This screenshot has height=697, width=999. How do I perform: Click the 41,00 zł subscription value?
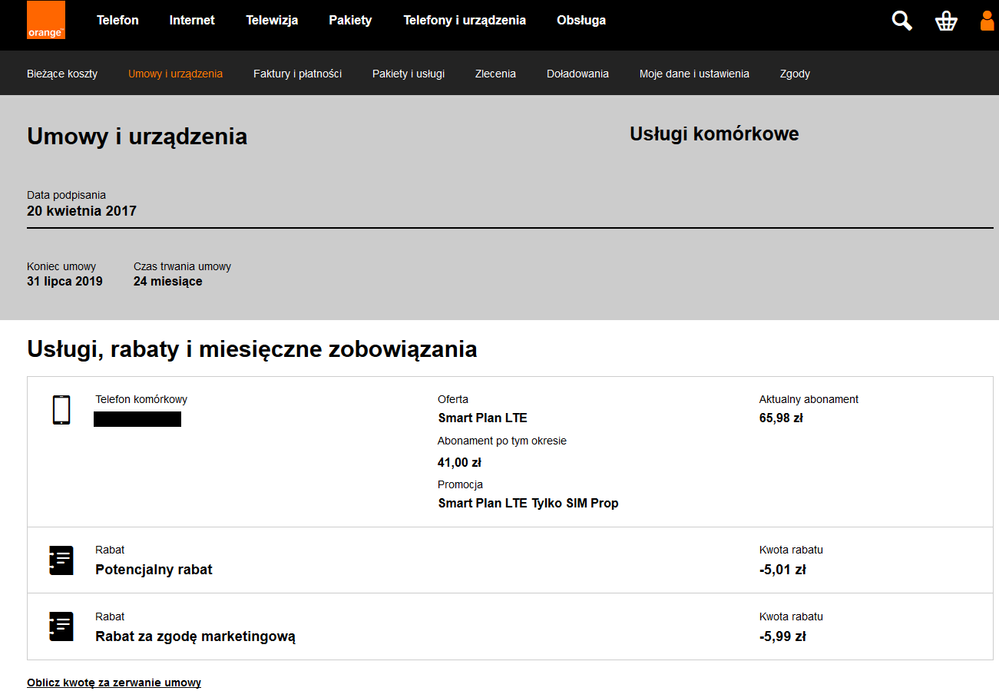459,463
